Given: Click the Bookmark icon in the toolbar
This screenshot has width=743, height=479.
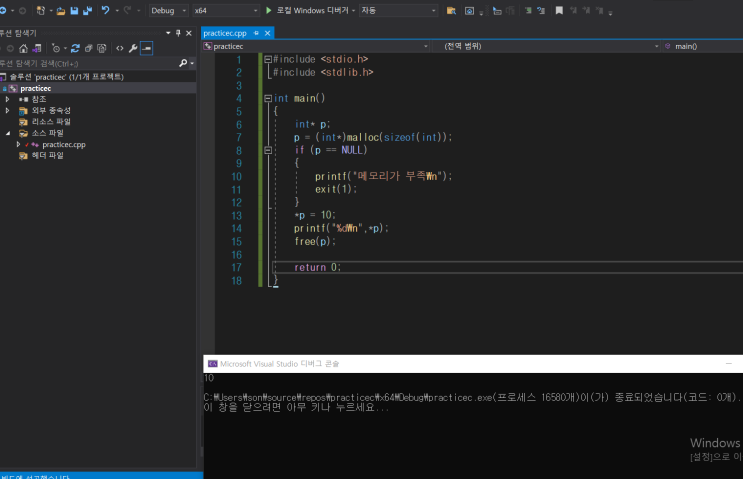Looking at the screenshot, I should pos(559,10).
